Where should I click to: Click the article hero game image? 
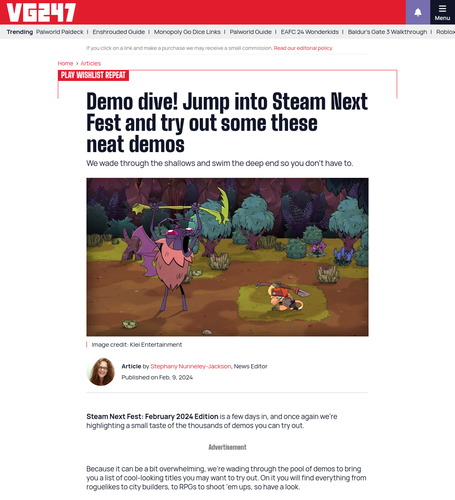[227, 257]
